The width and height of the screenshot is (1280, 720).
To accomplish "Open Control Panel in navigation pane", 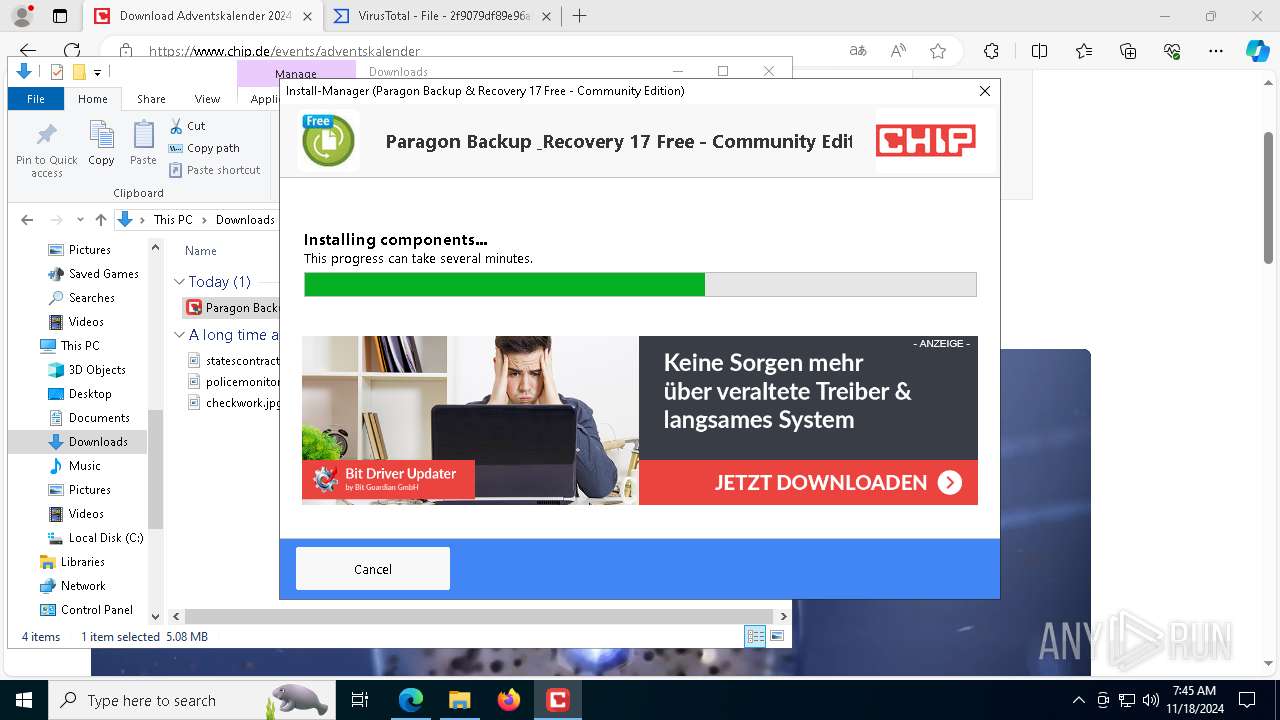I will click(x=86, y=610).
